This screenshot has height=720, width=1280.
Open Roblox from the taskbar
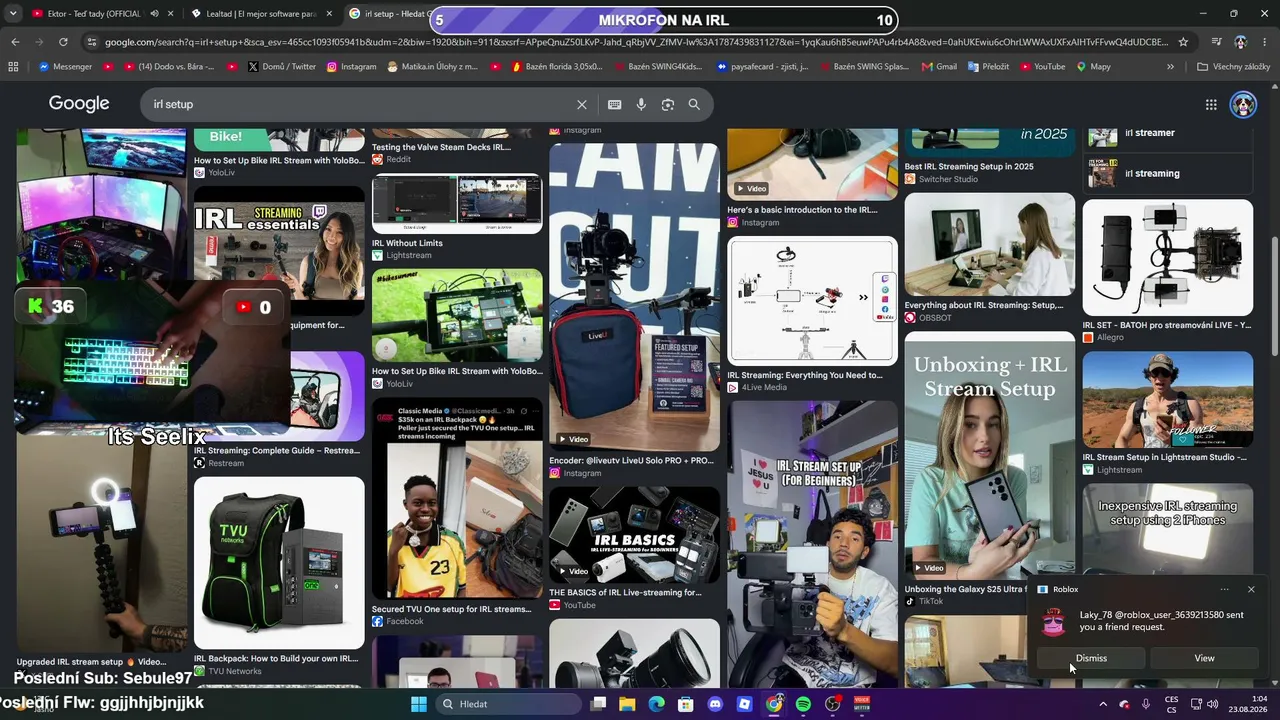point(744,704)
